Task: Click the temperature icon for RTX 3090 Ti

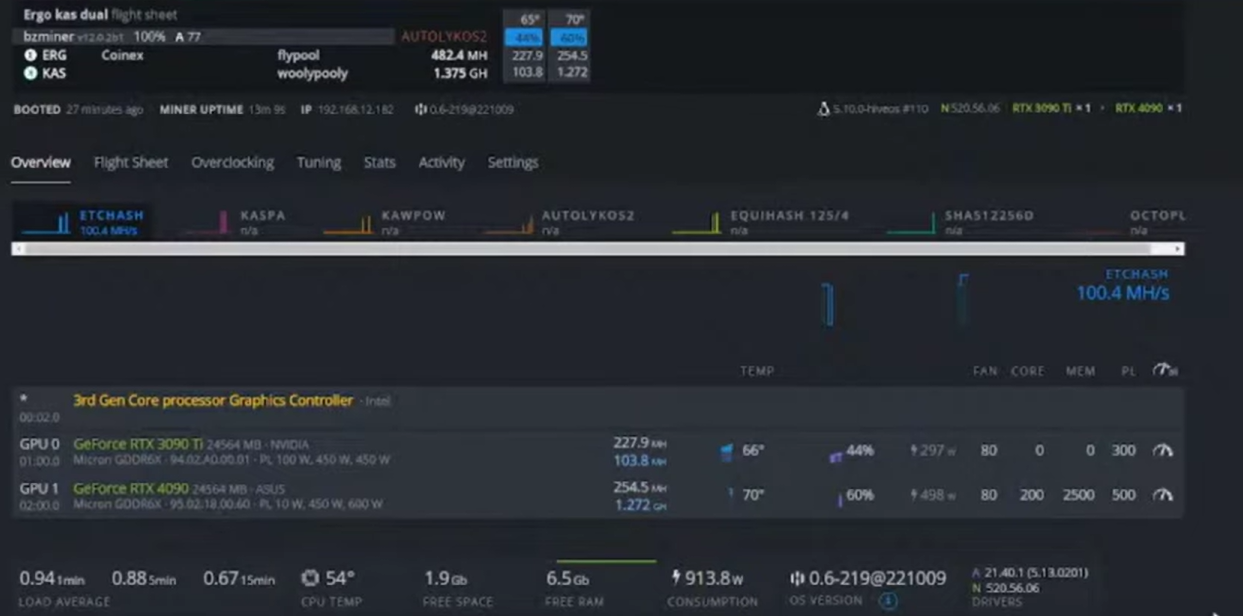Action: point(727,452)
